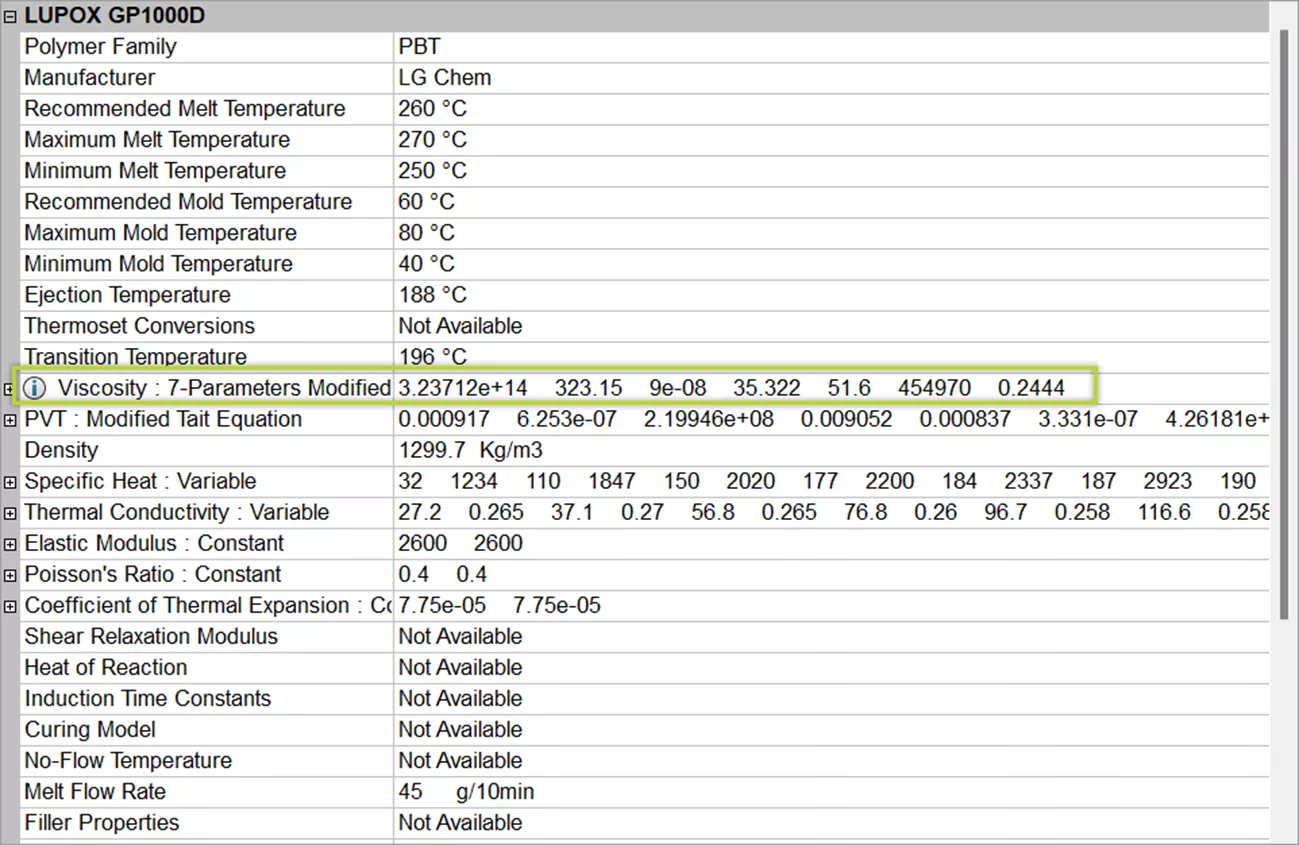
Task: Expand the Thermal Conductivity Variable row
Action: pyautogui.click(x=10, y=513)
